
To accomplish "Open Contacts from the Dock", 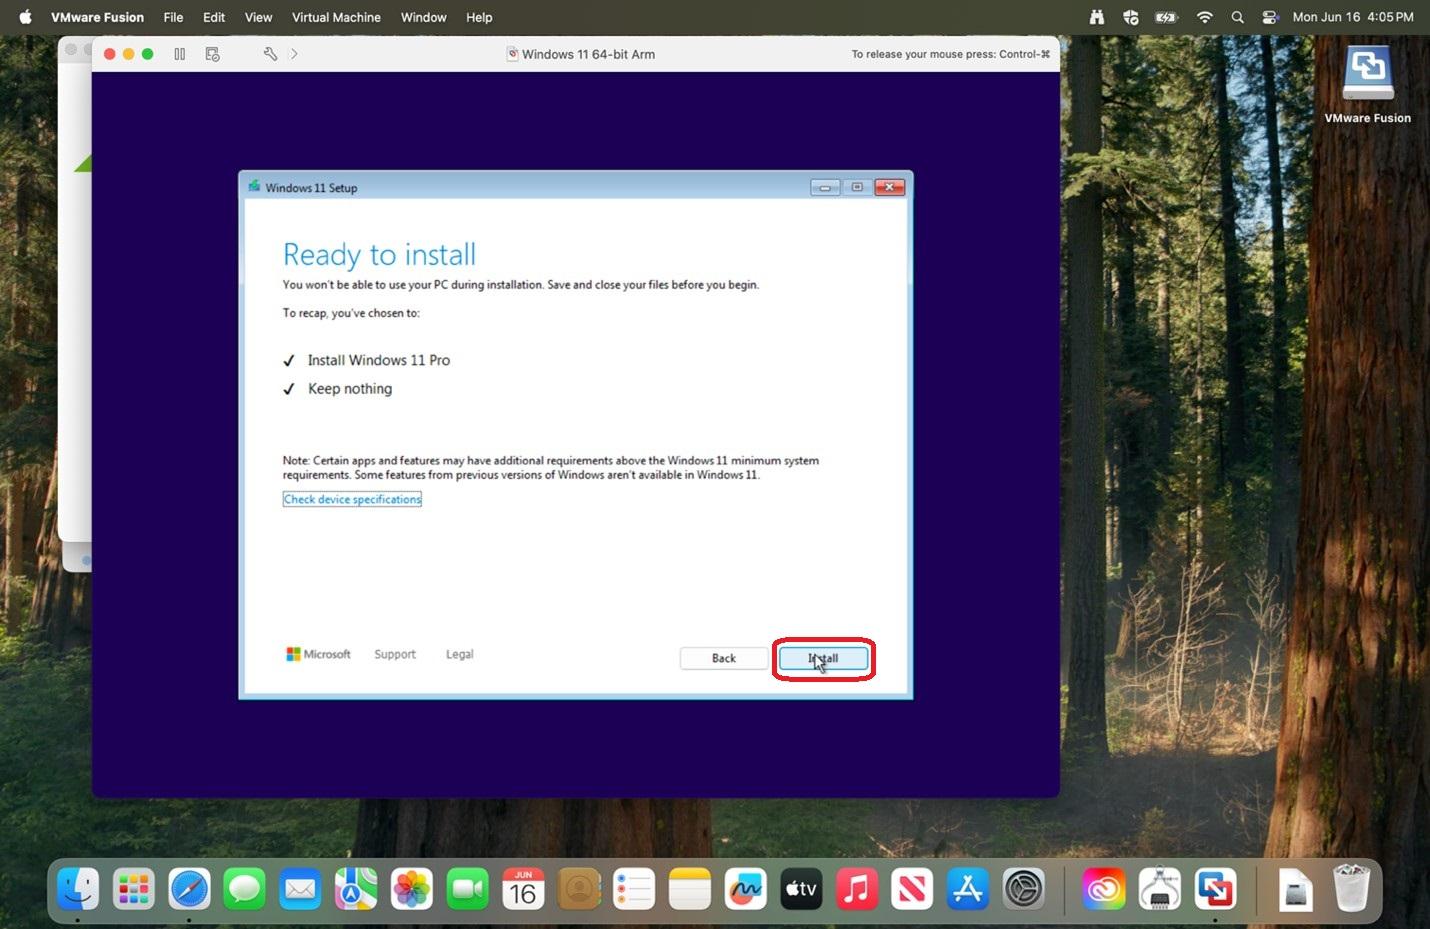I will coord(579,888).
